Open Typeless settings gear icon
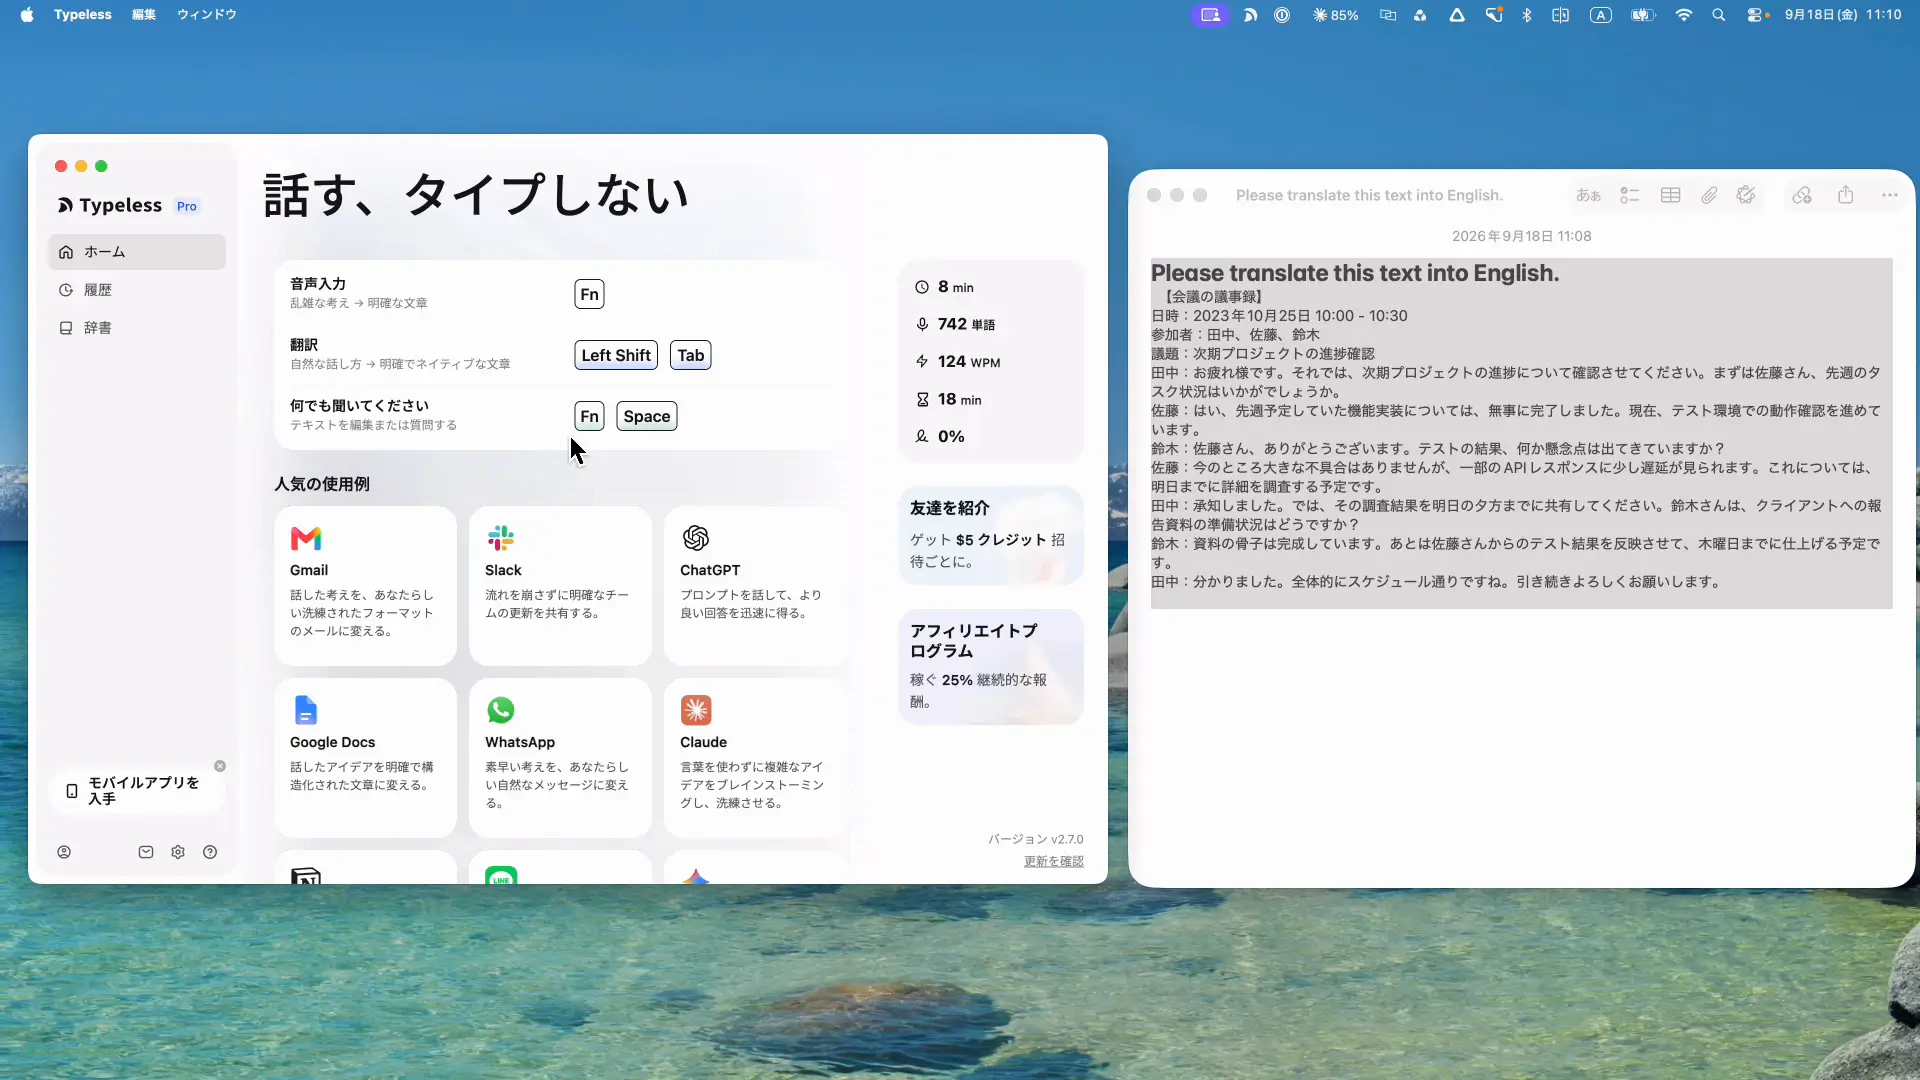Image resolution: width=1920 pixels, height=1080 pixels. pos(178,852)
